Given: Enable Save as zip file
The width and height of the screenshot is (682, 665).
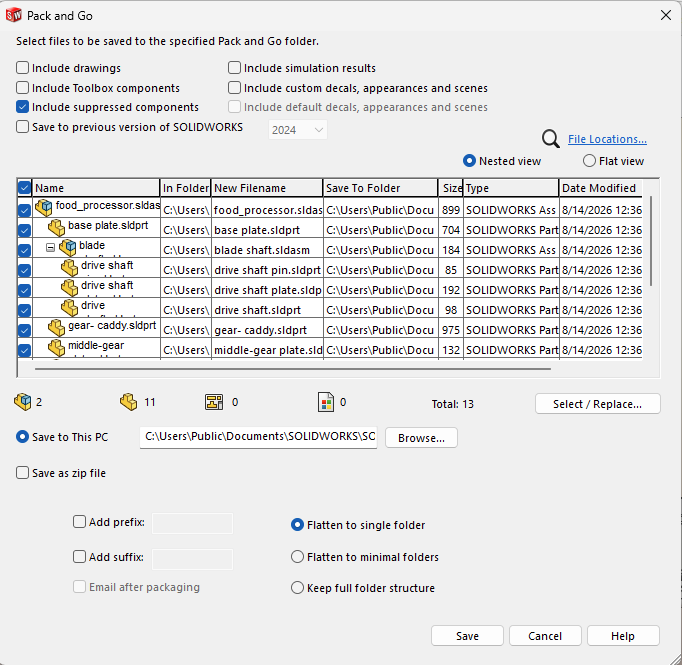Looking at the screenshot, I should click(x=22, y=473).
